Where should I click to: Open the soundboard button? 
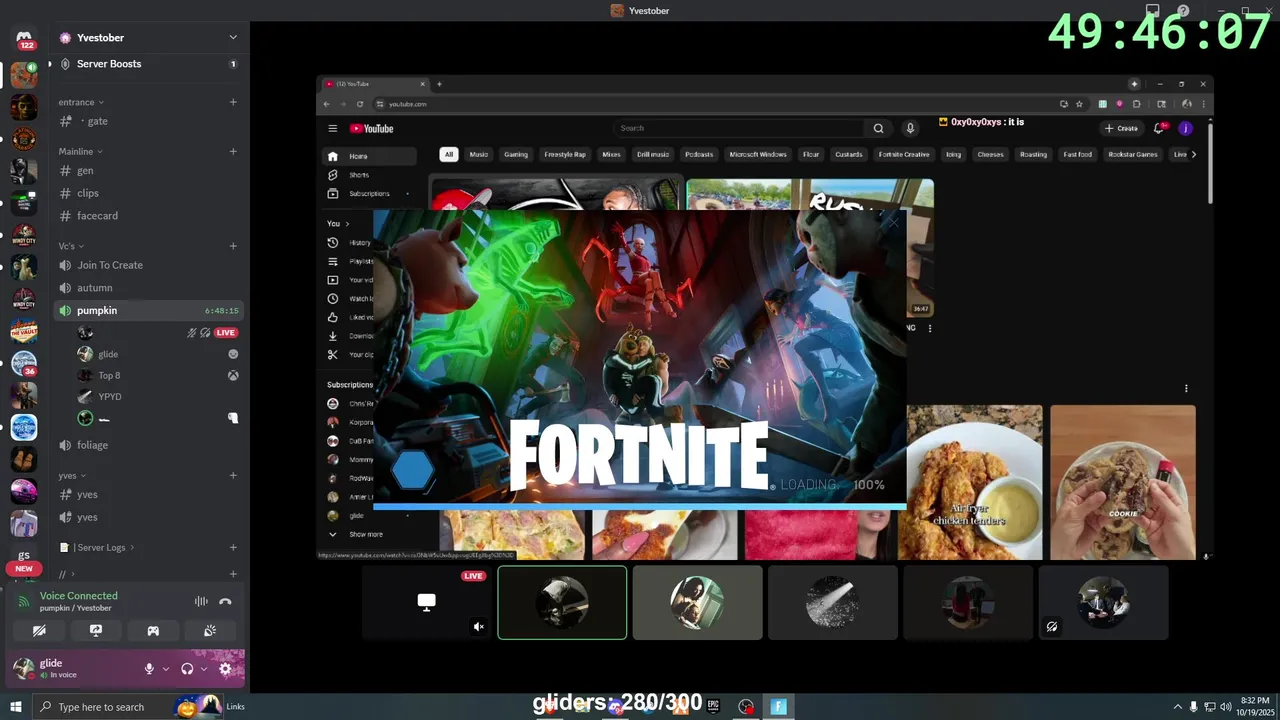click(x=210, y=631)
